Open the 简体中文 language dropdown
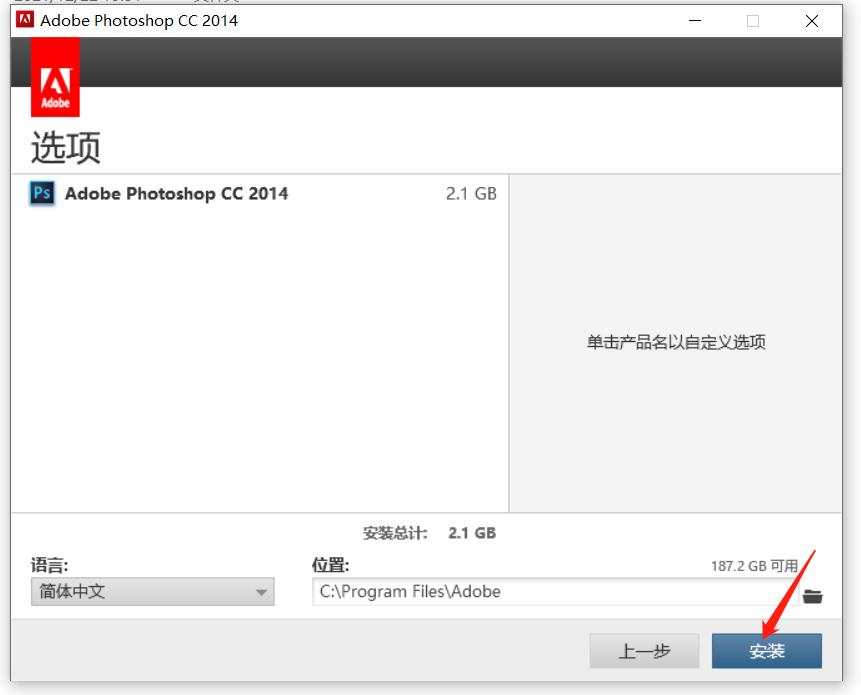 pos(152,591)
